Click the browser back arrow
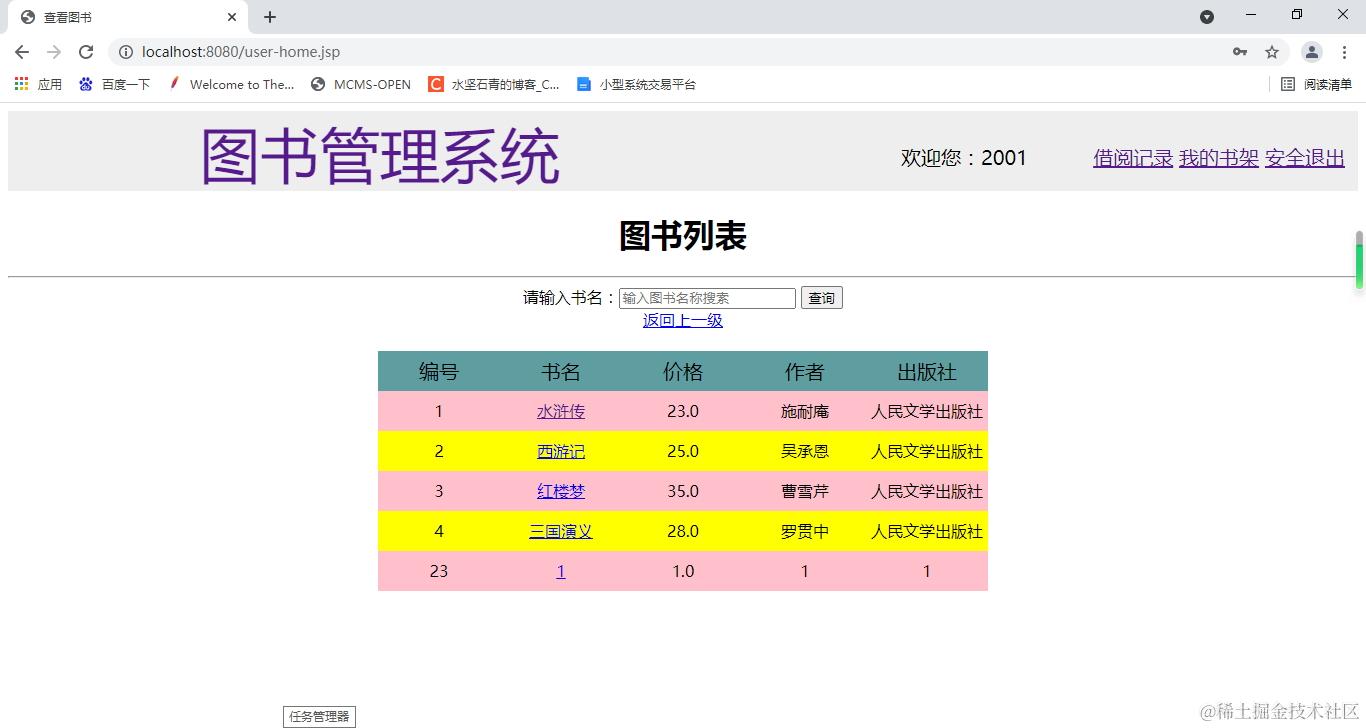 coord(21,51)
